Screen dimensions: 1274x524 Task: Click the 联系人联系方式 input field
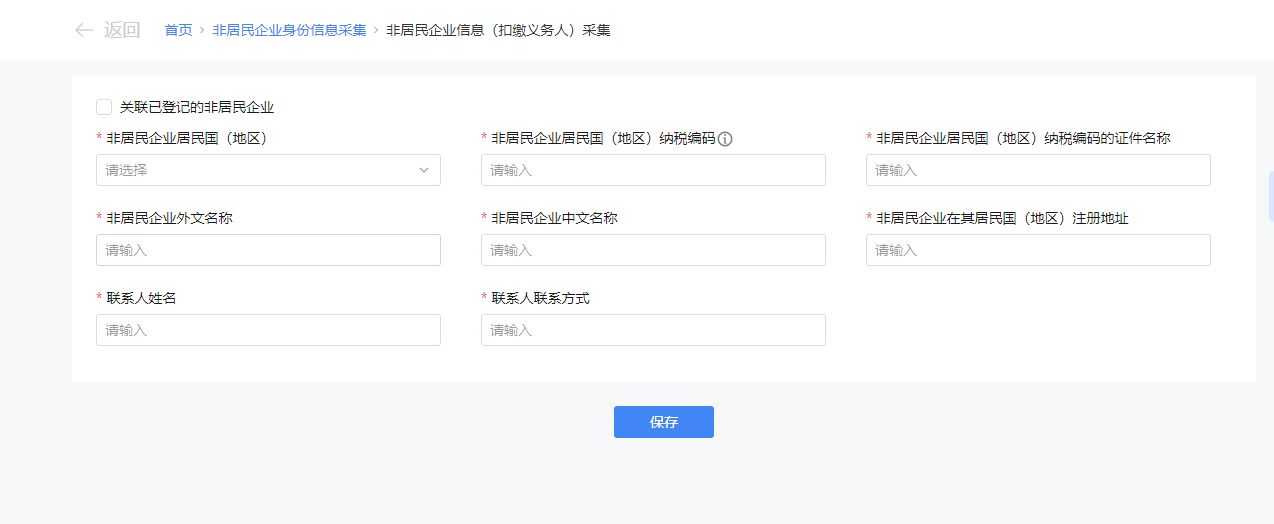point(653,330)
